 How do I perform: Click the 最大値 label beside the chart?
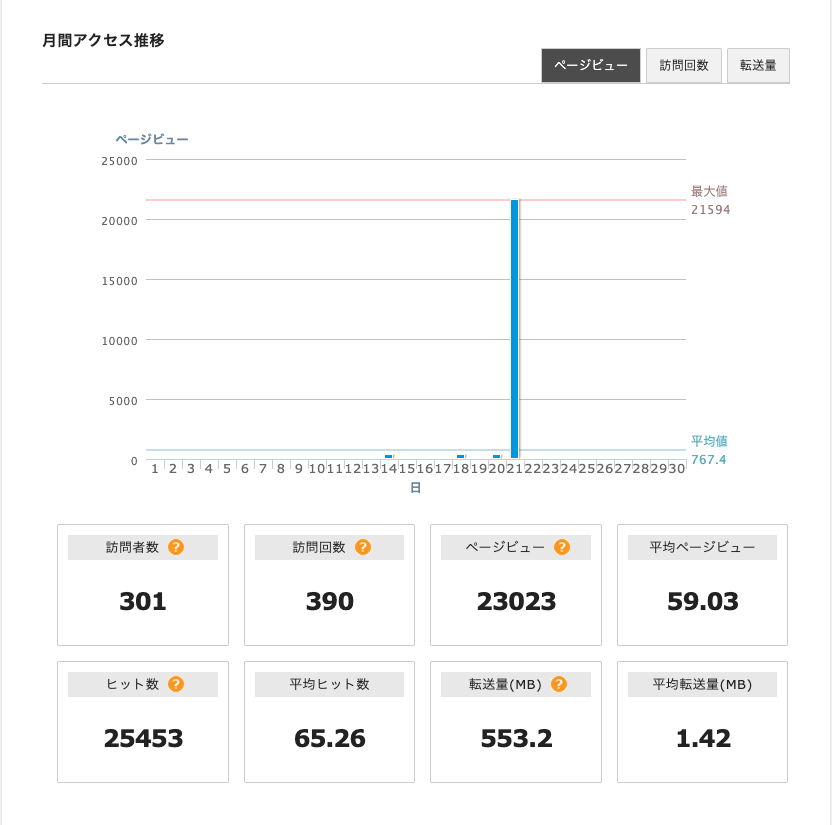[x=709, y=191]
